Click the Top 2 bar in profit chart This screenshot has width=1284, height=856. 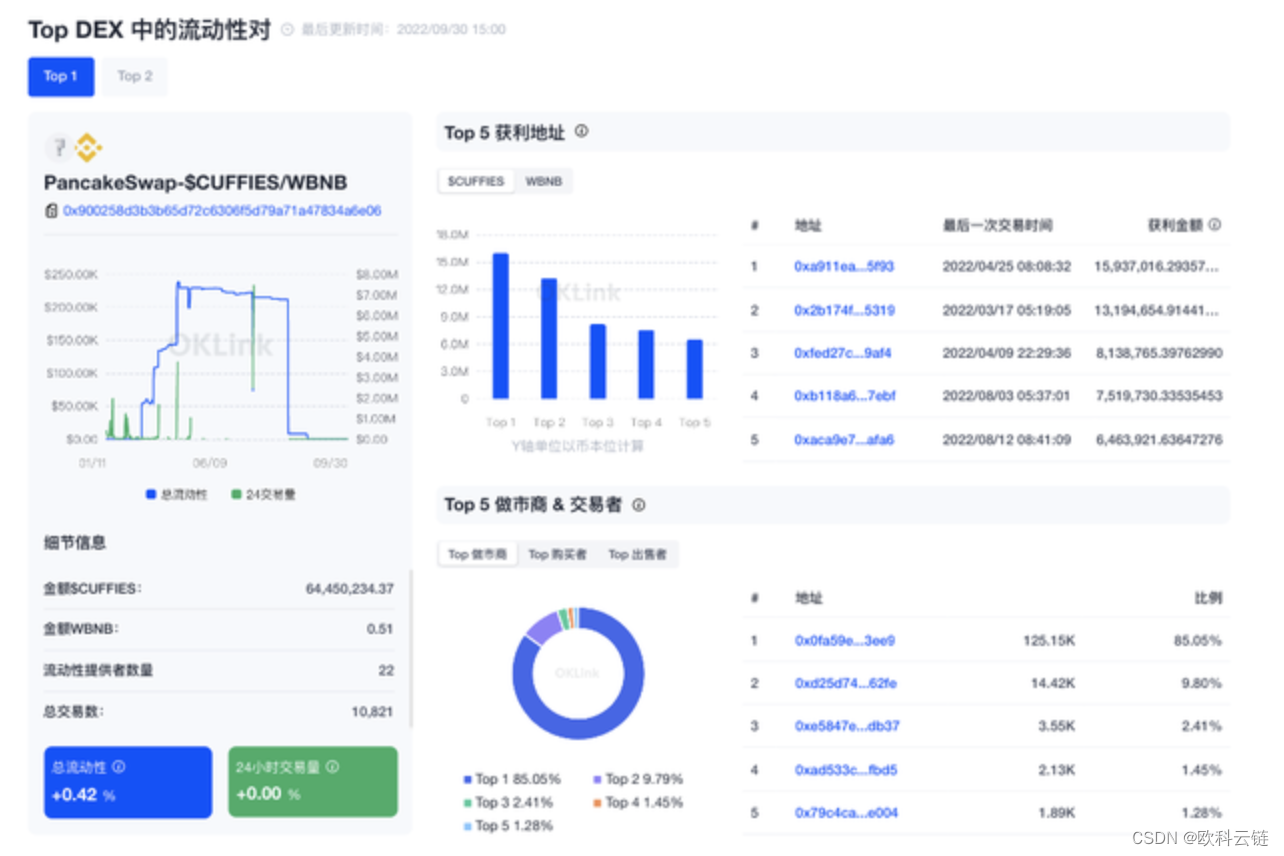[x=549, y=338]
